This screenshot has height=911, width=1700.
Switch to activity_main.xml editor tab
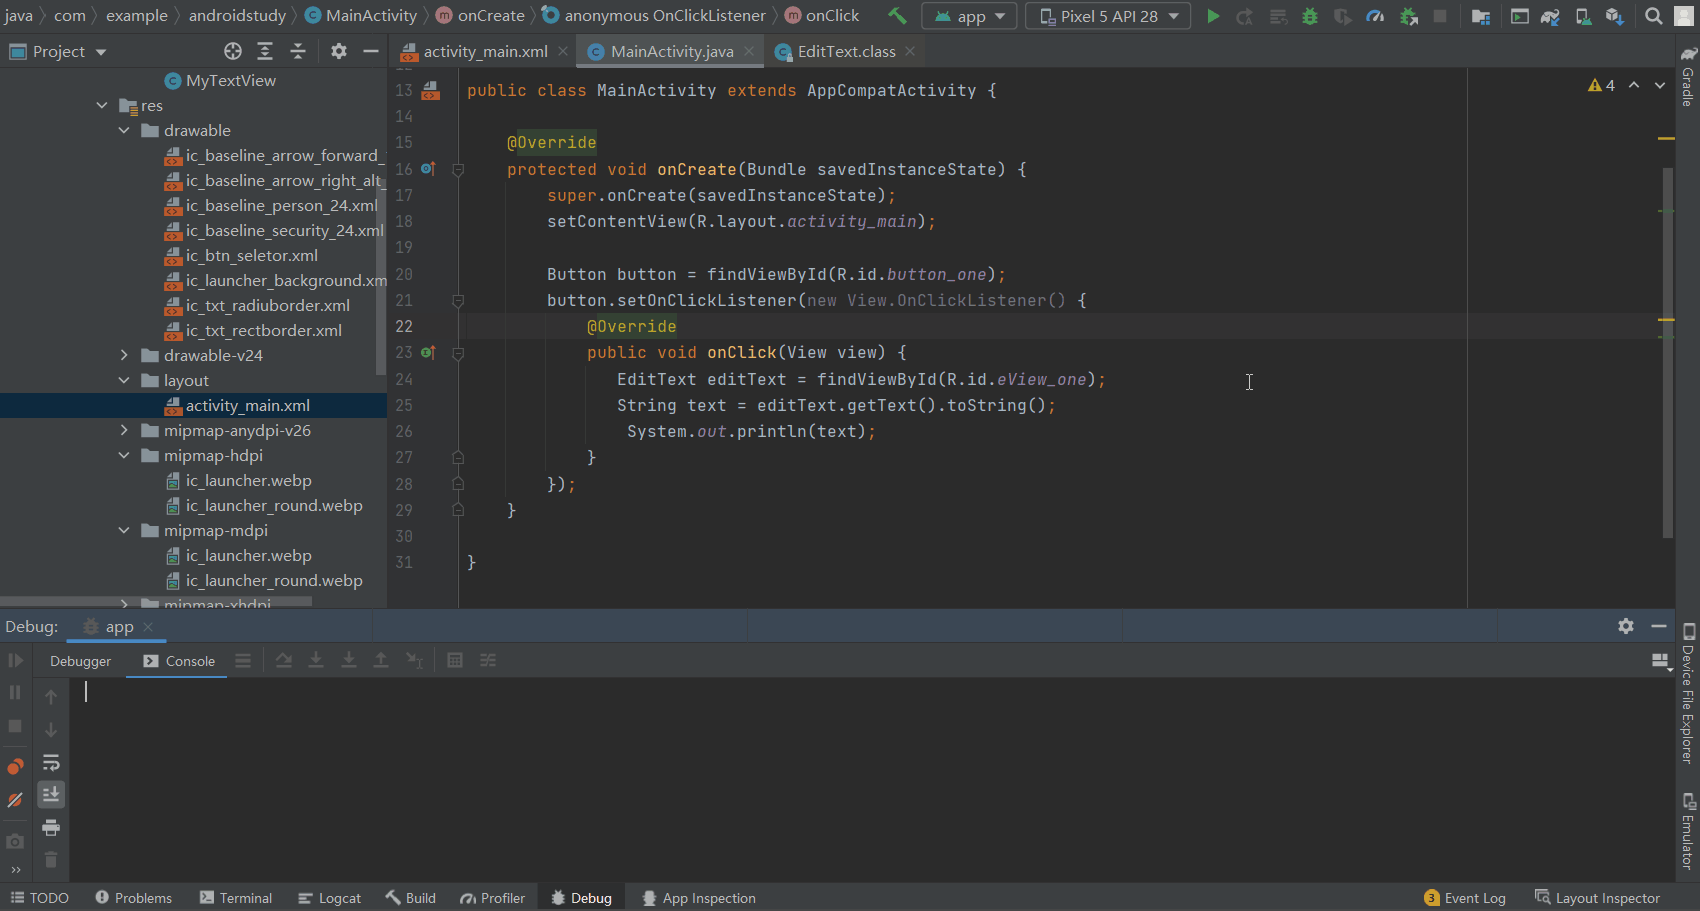pyautogui.click(x=485, y=51)
